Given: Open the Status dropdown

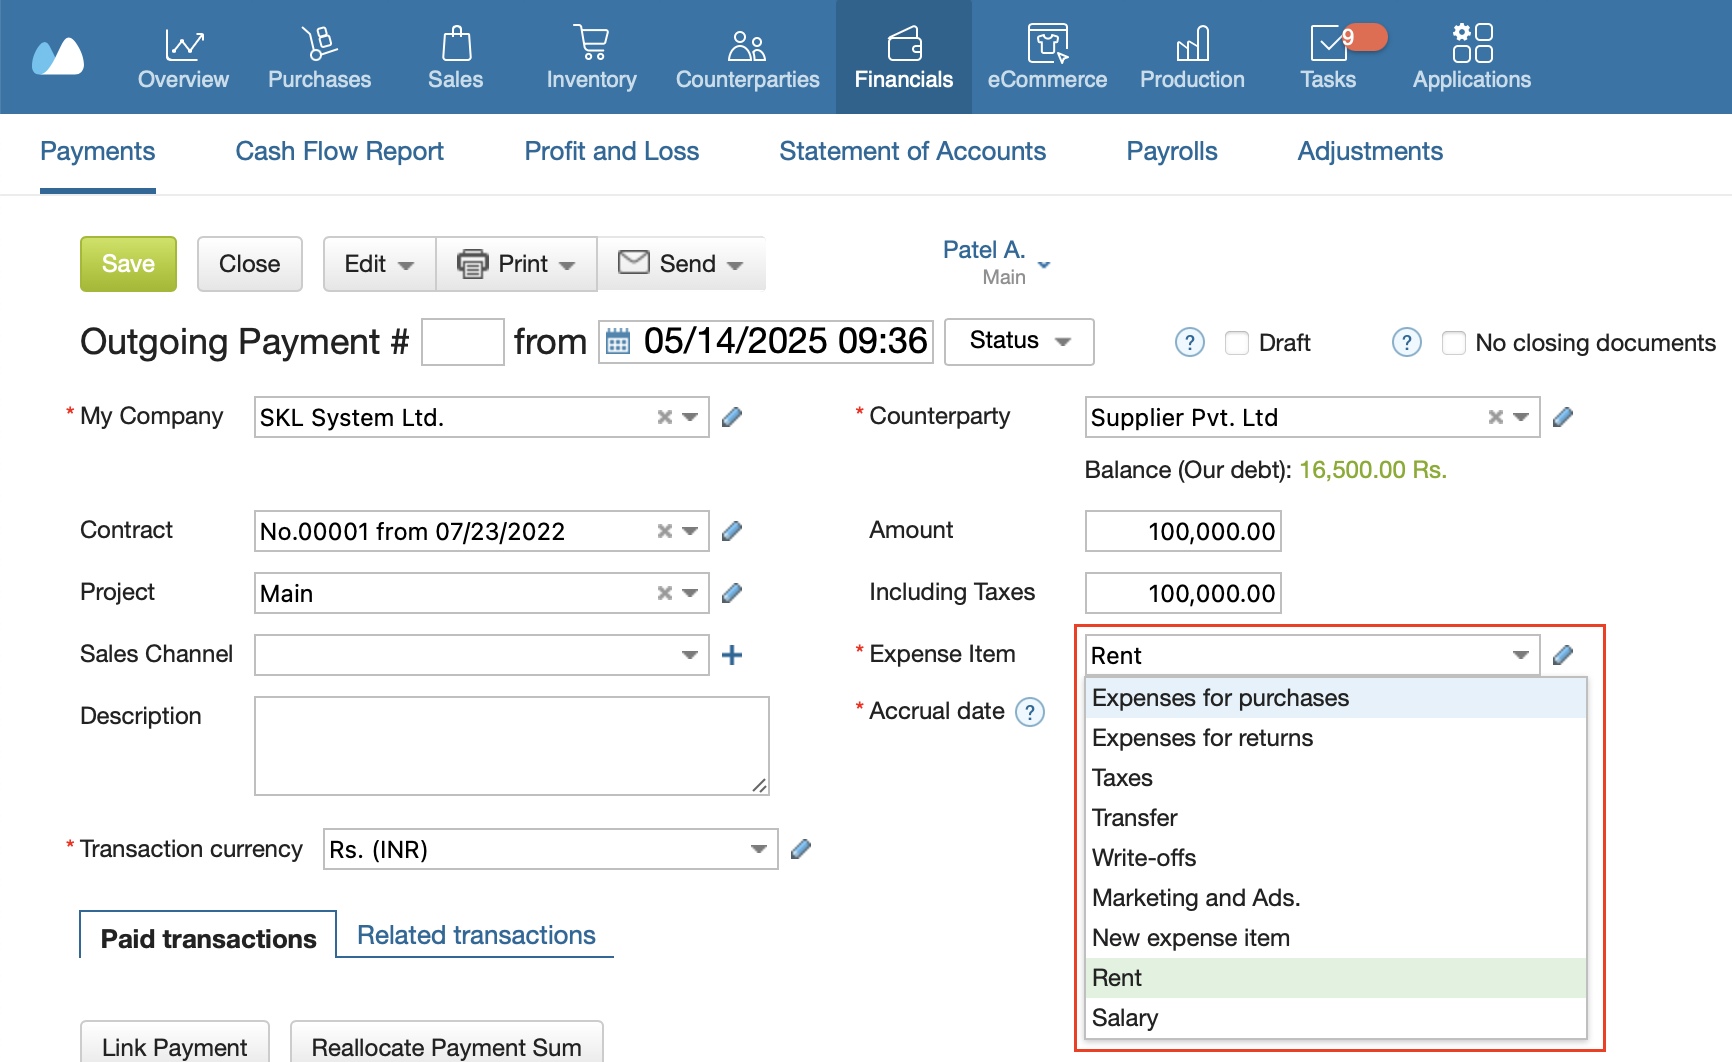Looking at the screenshot, I should click(1019, 342).
